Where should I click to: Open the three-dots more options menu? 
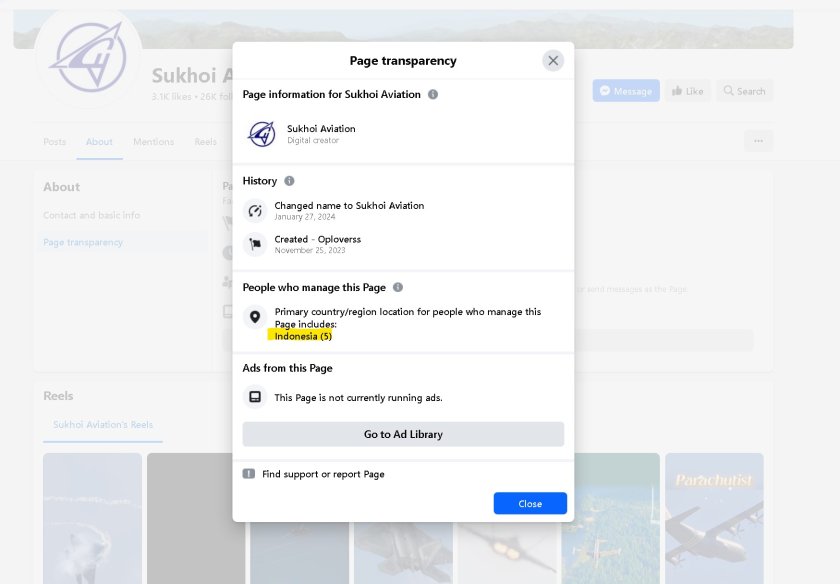coord(758,141)
